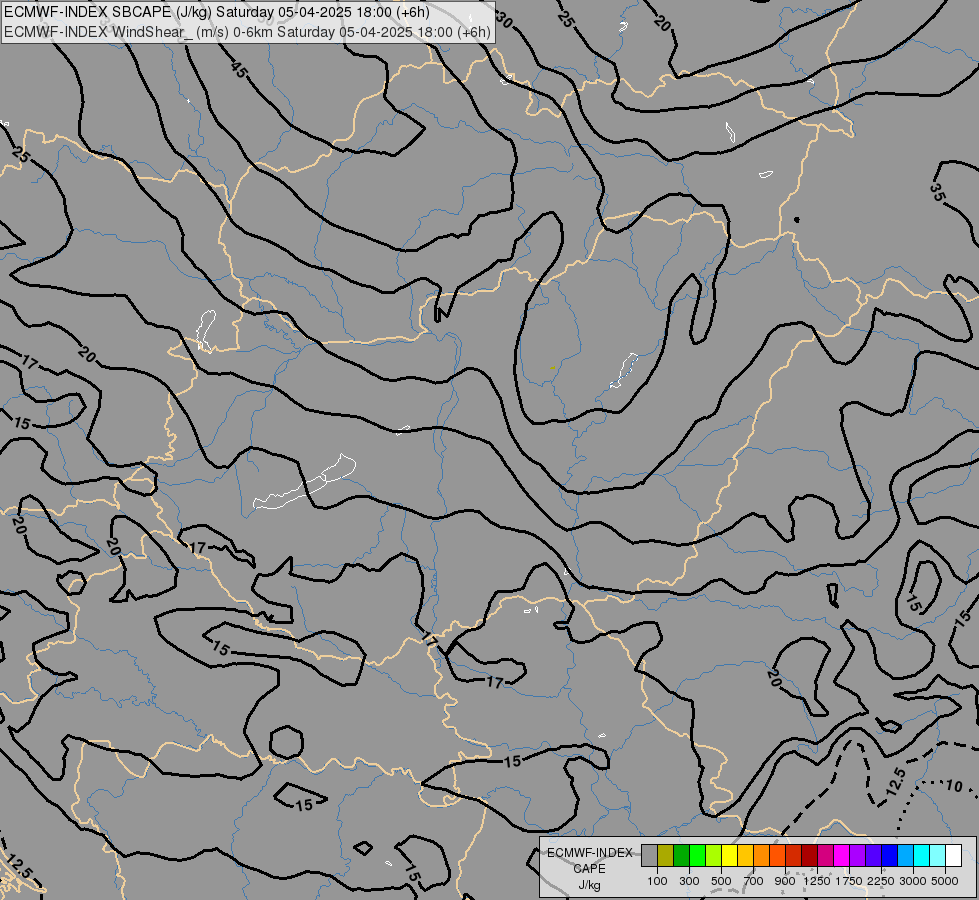The image size is (979, 900).
Task: Click the '3000' value in the legend
Action: [x=913, y=881]
